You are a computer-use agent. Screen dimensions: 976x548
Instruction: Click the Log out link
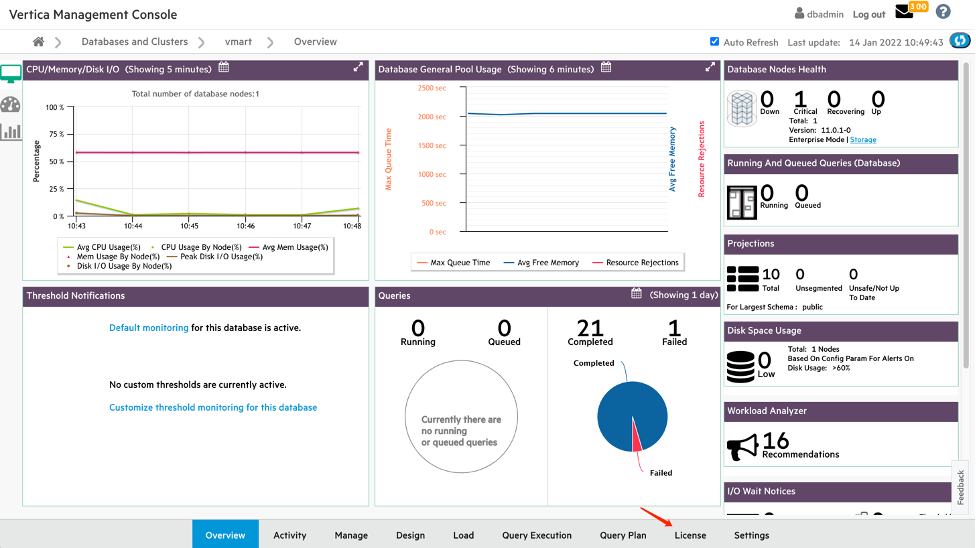pyautogui.click(x=868, y=14)
